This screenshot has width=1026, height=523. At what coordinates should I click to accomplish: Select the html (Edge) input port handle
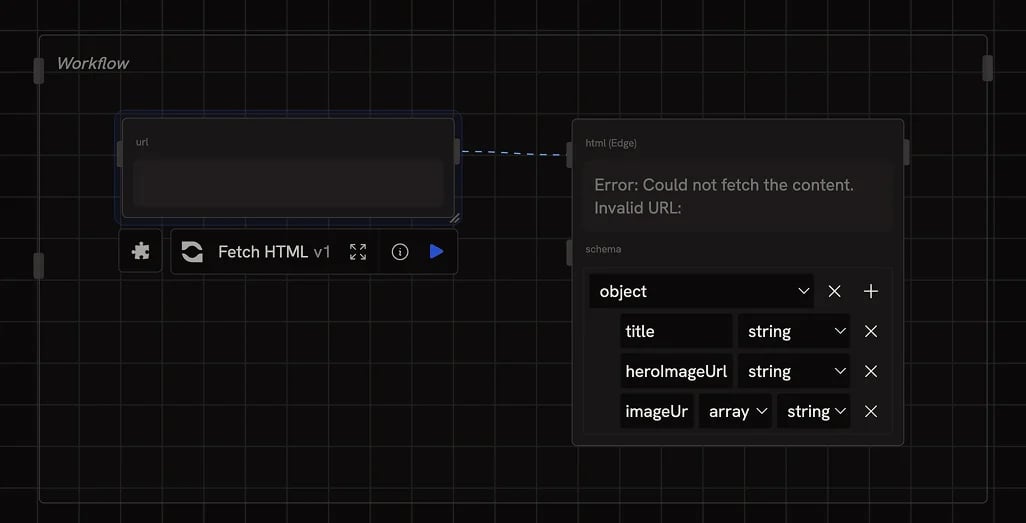click(569, 154)
